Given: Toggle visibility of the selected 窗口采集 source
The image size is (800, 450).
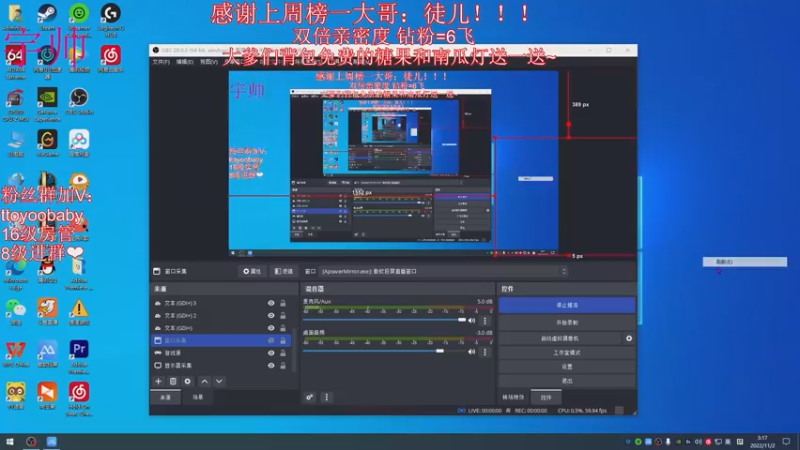Looking at the screenshot, I should [271, 340].
